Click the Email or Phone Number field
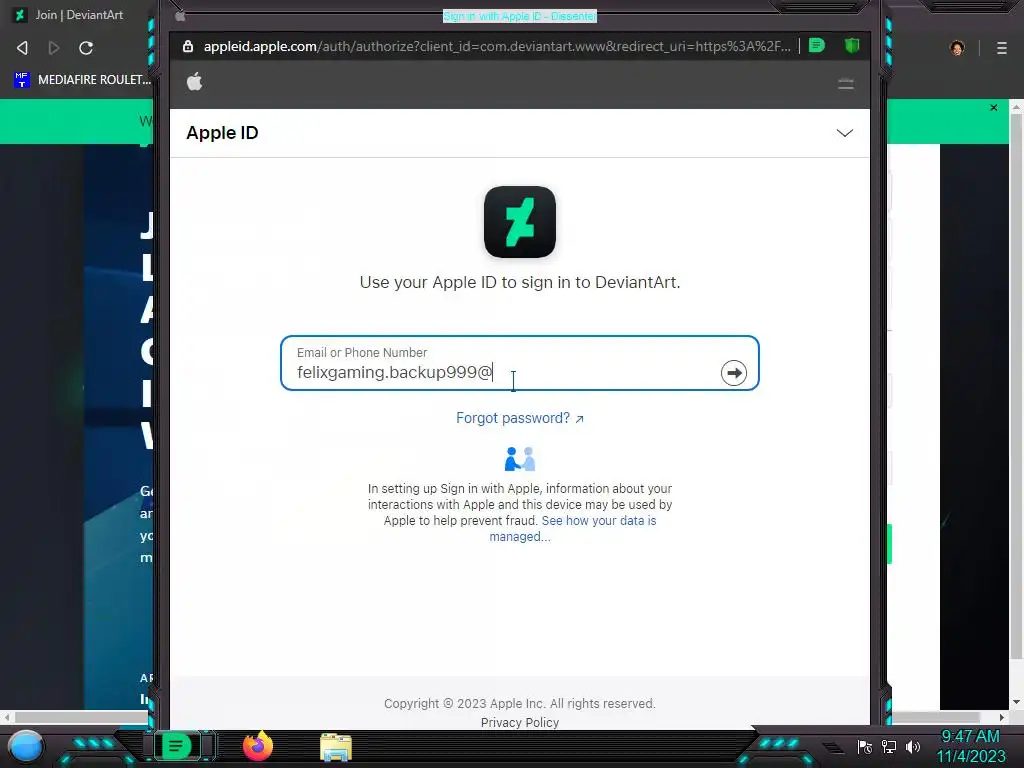Screen dimensions: 1024x768 [520, 363]
